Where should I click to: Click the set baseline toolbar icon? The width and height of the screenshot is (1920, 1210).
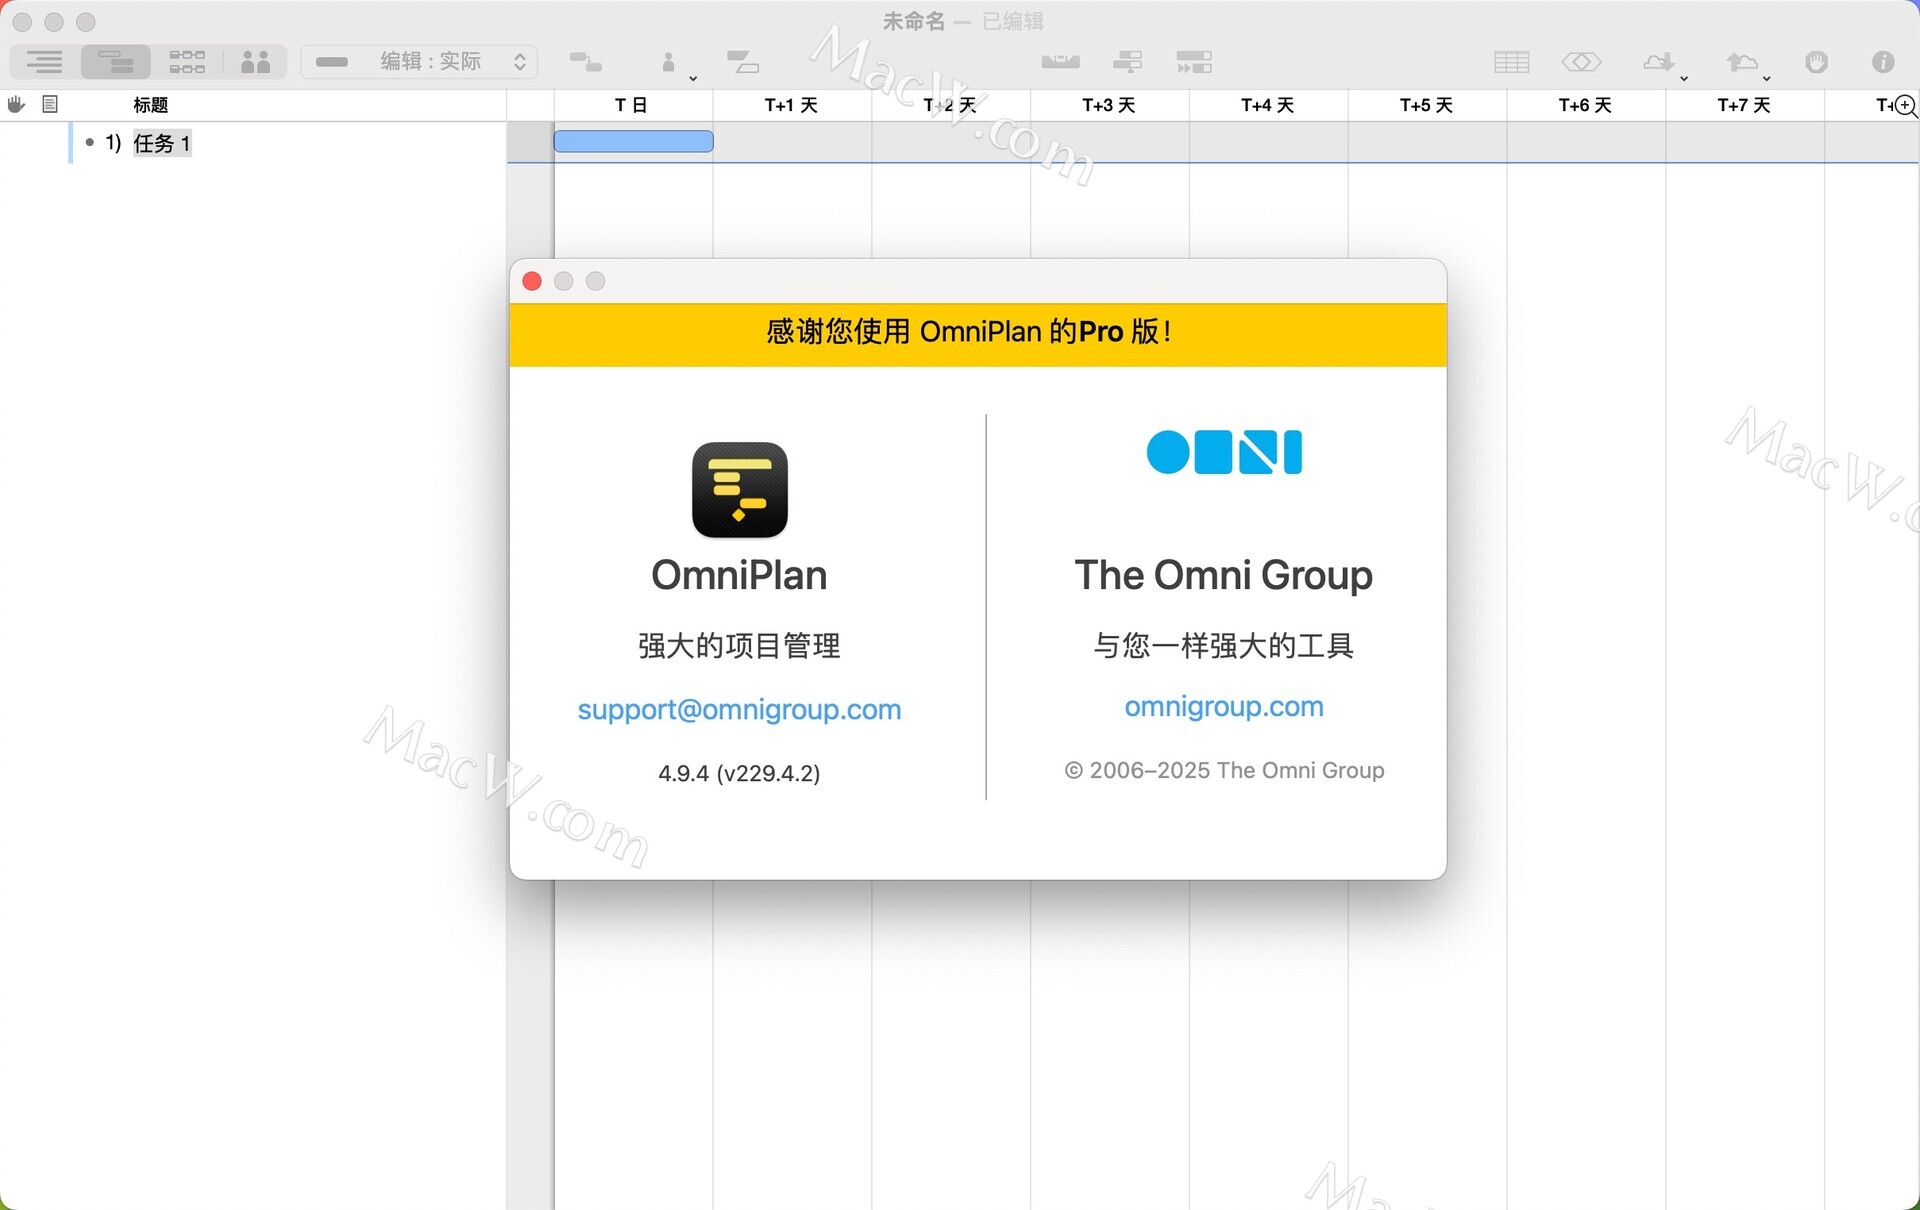[742, 62]
